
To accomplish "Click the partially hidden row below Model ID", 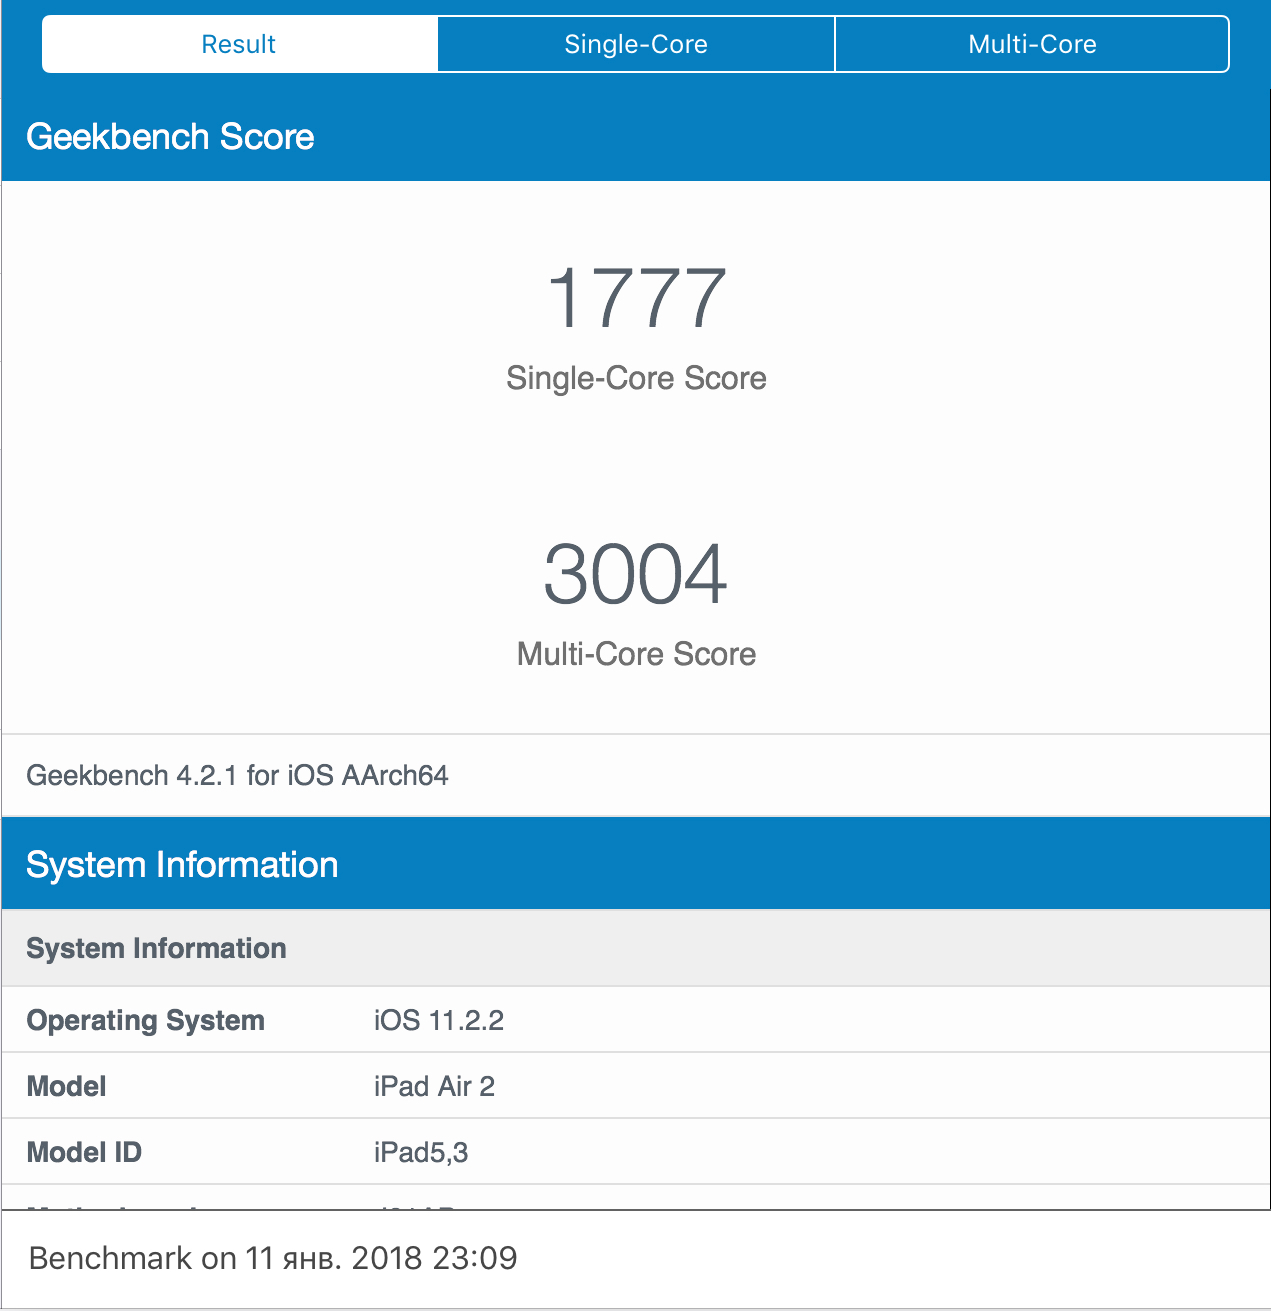I will (x=636, y=1198).
